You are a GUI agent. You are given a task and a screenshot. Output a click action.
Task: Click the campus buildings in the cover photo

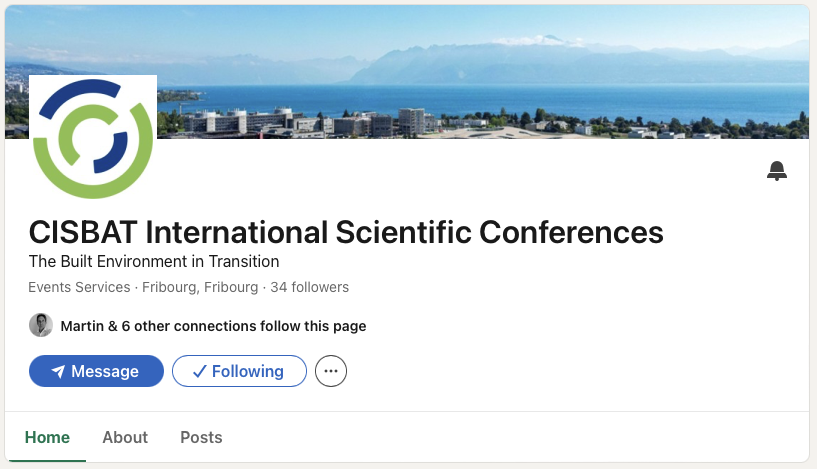pyautogui.click(x=300, y=122)
